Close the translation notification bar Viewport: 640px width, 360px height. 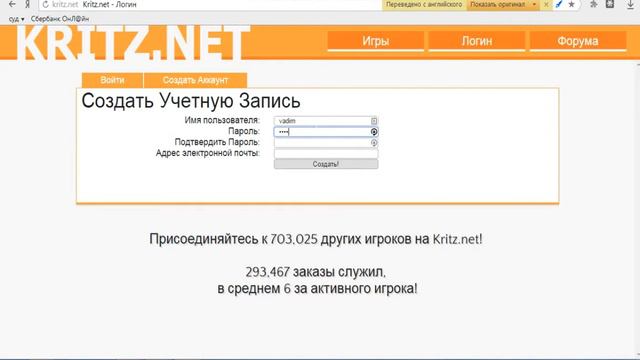click(x=546, y=4)
